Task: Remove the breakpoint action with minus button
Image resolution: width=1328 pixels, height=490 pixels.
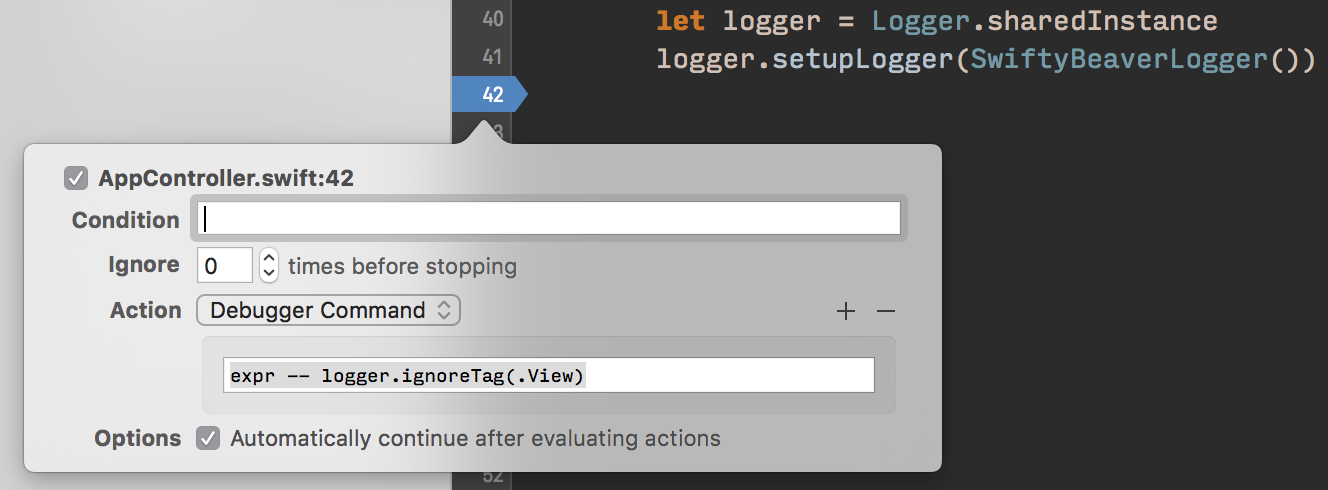Action: [x=885, y=311]
